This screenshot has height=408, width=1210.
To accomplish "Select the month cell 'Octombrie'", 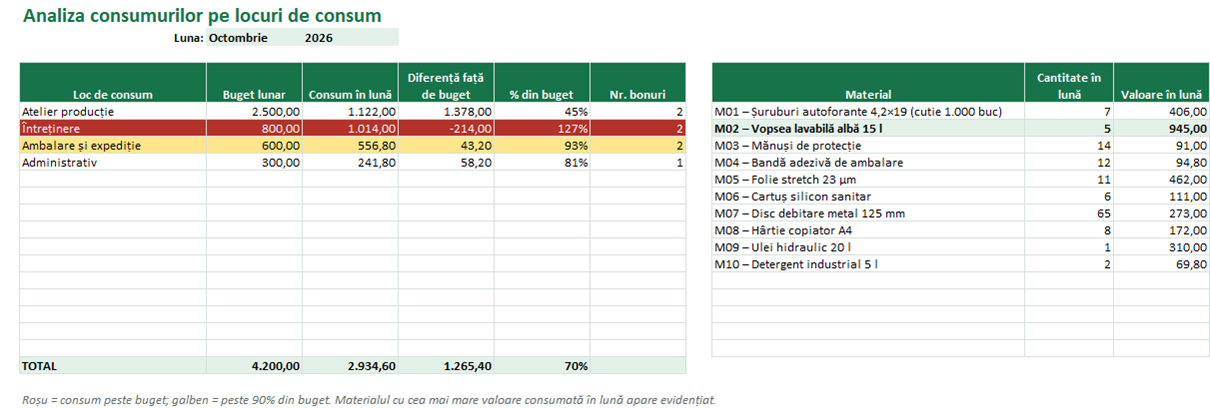I will [x=254, y=38].
